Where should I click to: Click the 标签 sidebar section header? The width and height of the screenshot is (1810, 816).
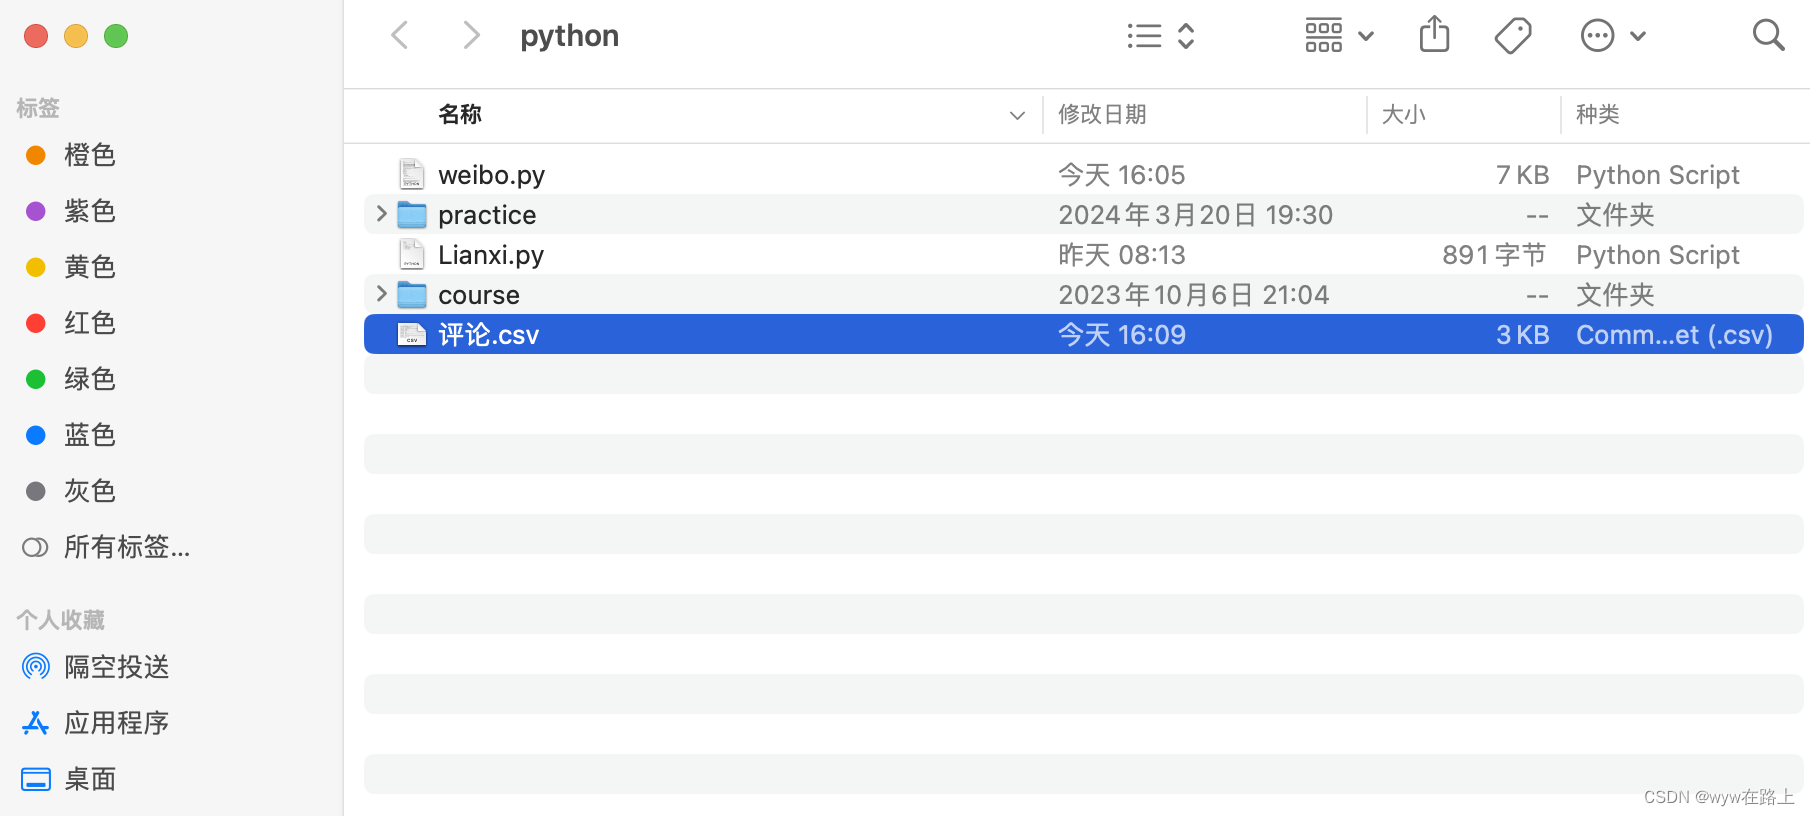38,108
